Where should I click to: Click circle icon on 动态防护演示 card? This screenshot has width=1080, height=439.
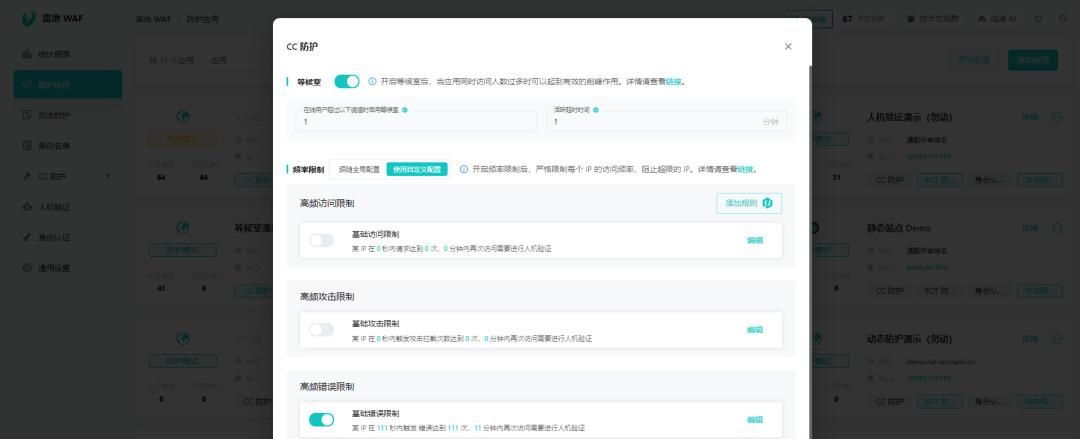(1057, 339)
